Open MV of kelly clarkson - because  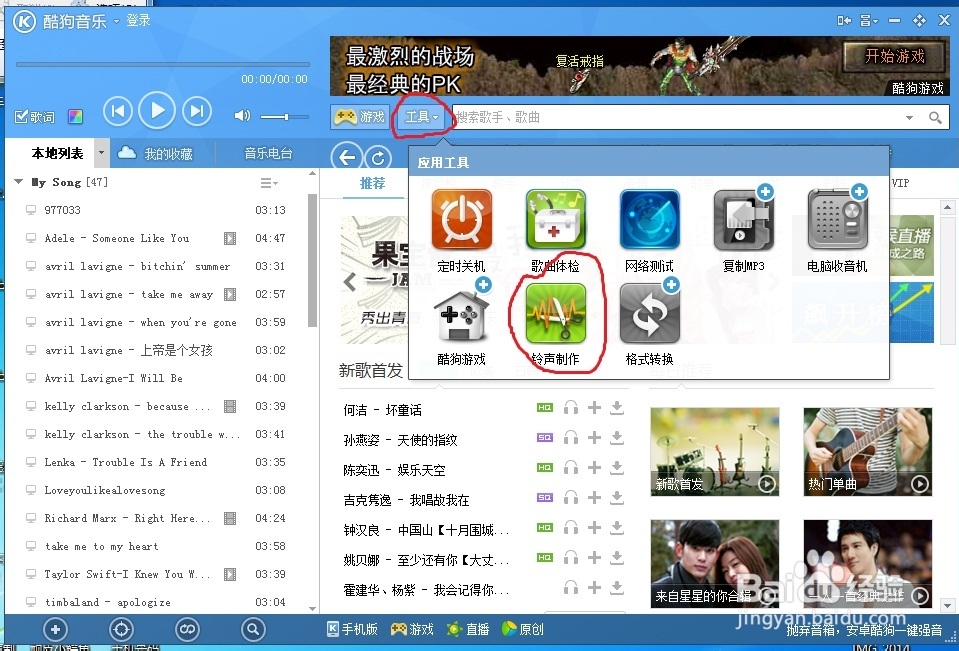(x=230, y=406)
